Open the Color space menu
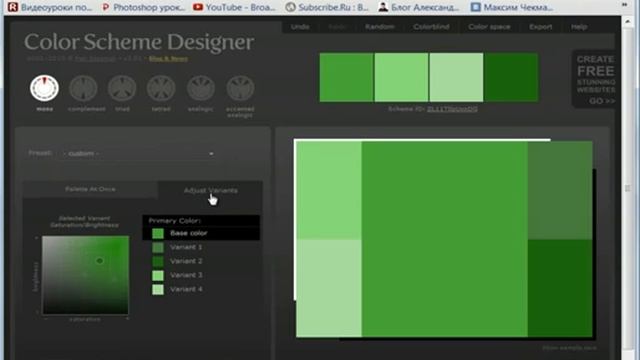The height and width of the screenshot is (360, 640). (x=489, y=27)
